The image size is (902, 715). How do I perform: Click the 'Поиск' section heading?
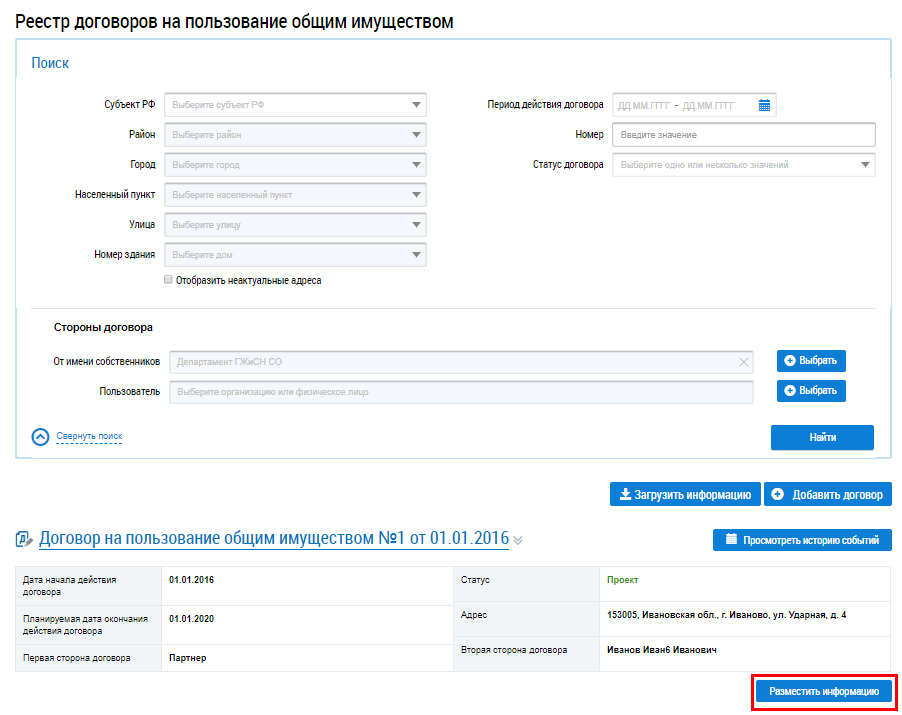tap(50, 63)
